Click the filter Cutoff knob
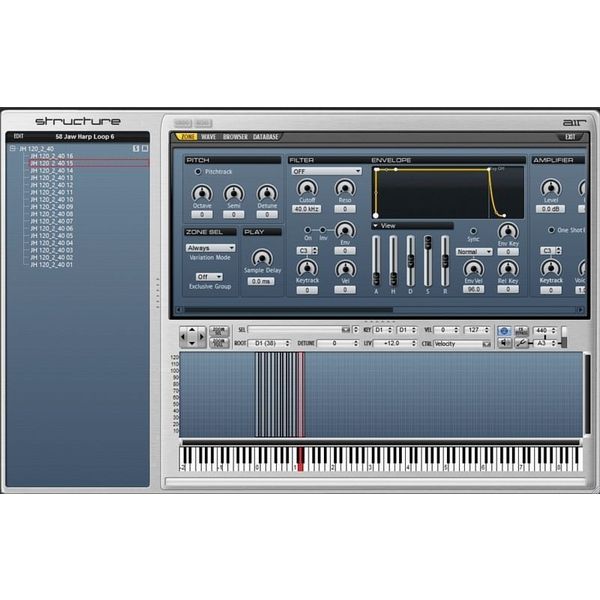 307,189
